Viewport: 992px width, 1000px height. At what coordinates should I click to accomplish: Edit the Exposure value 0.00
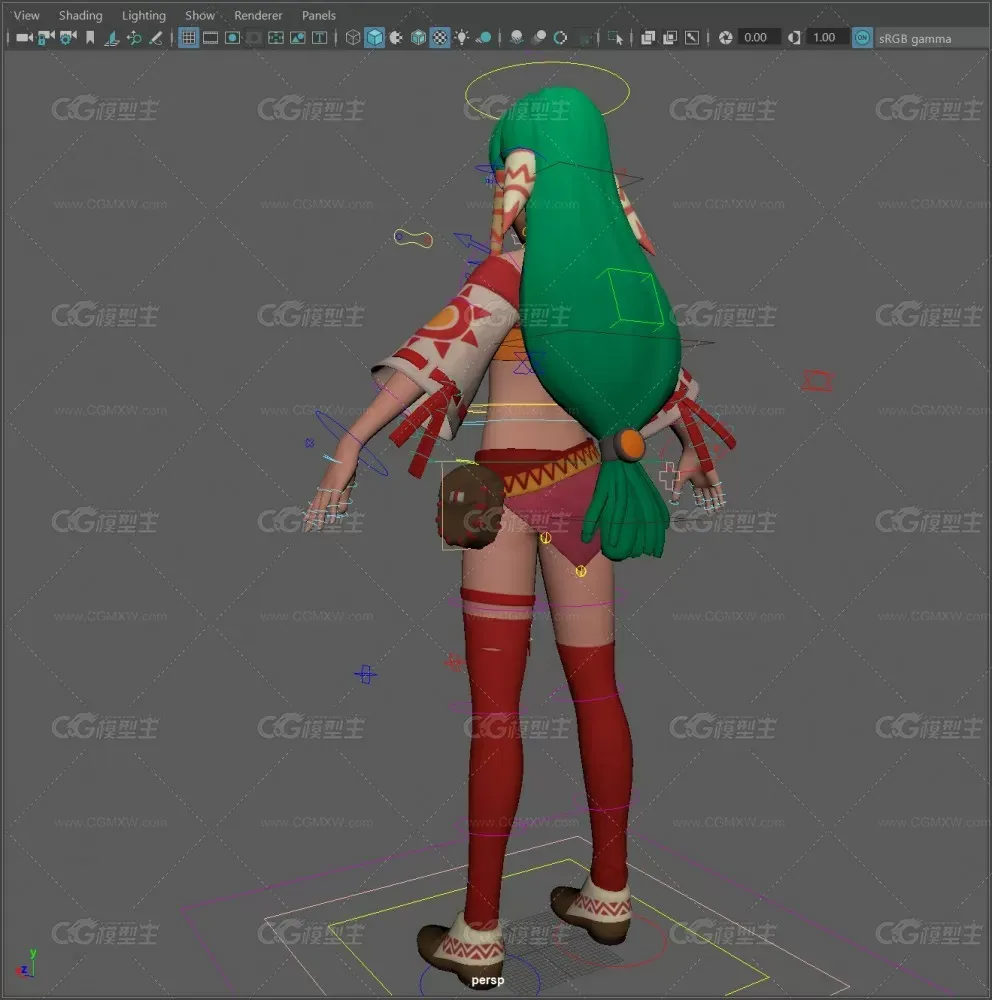point(759,38)
